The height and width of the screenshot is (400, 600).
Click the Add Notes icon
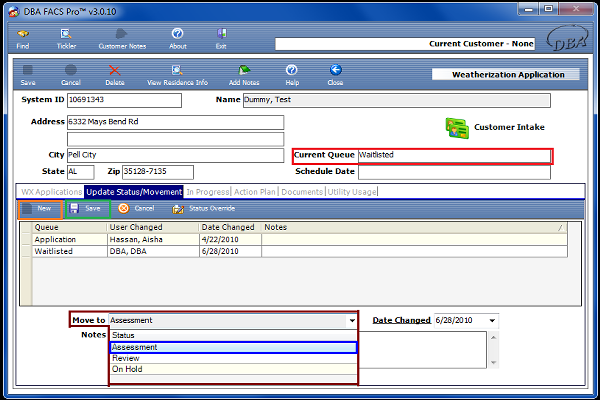244,71
